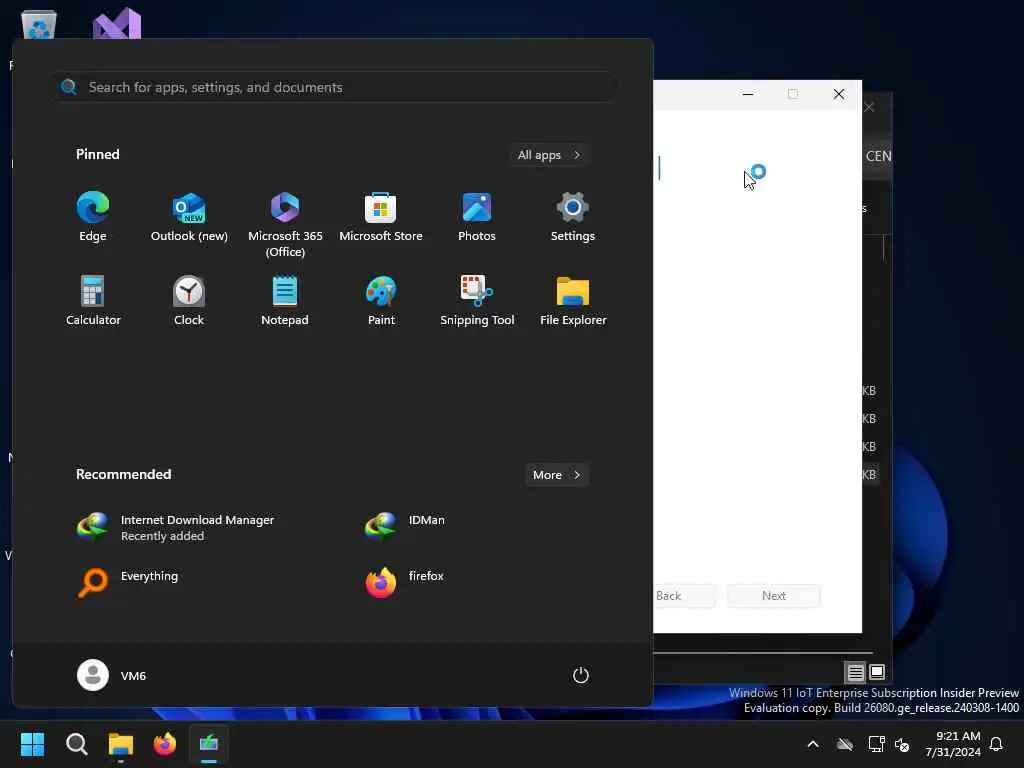
Task: Open Microsoft Store pinned app
Action: [x=381, y=217]
